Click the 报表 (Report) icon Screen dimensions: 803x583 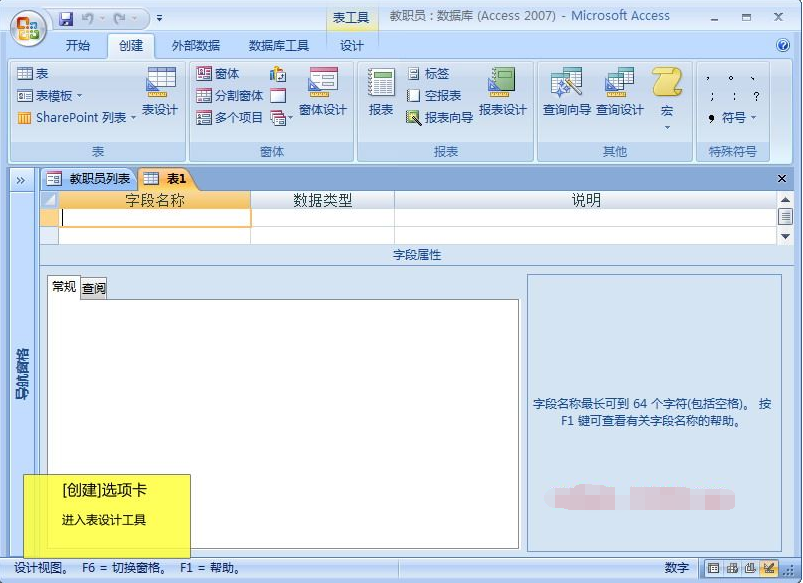point(381,91)
